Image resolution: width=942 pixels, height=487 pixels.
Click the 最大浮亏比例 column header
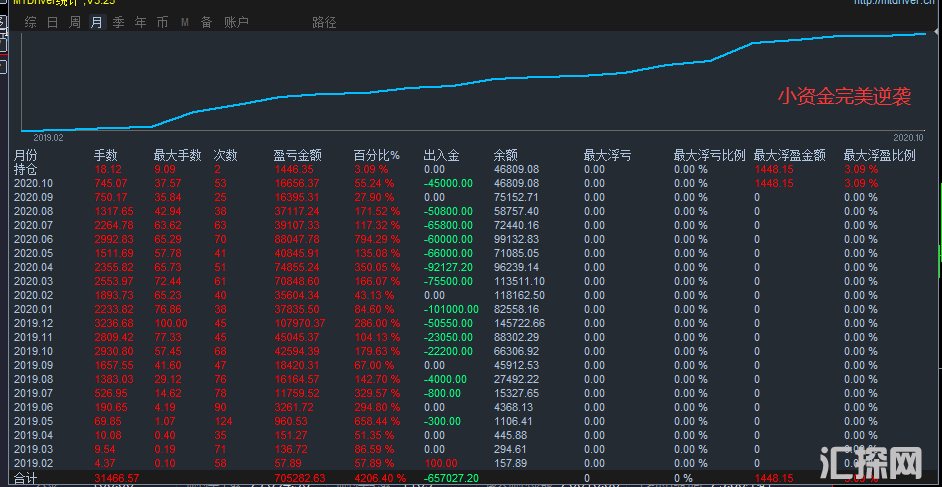[709, 156]
